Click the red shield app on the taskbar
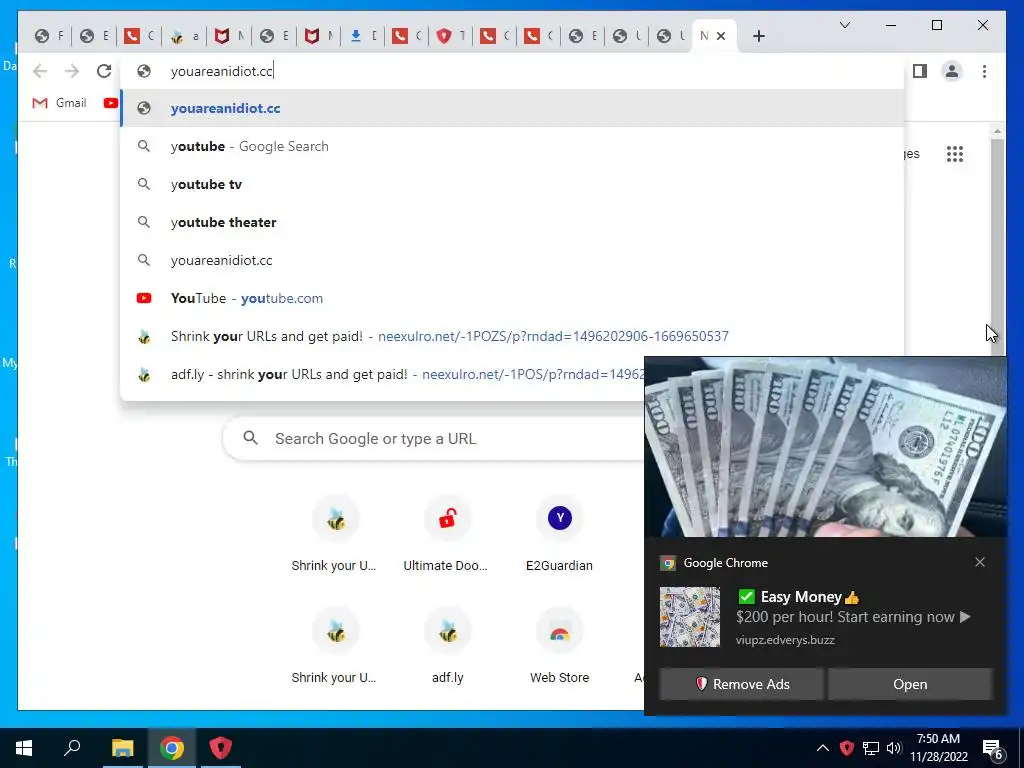1024x768 pixels. click(221, 748)
